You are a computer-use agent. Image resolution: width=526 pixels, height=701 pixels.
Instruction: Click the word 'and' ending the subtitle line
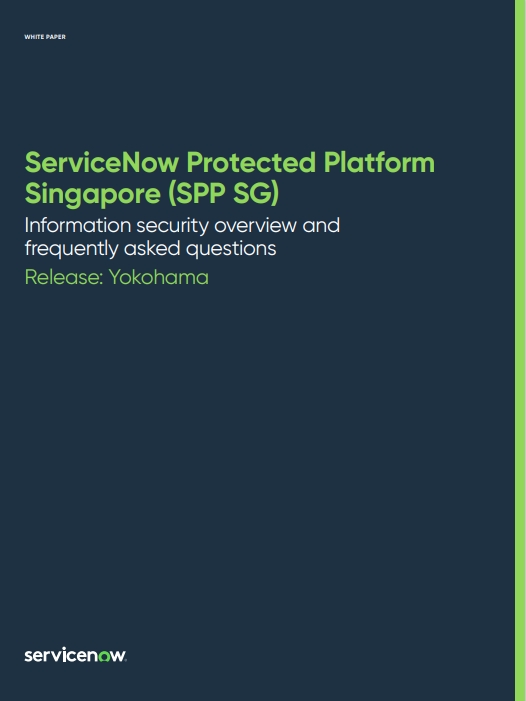(321, 225)
